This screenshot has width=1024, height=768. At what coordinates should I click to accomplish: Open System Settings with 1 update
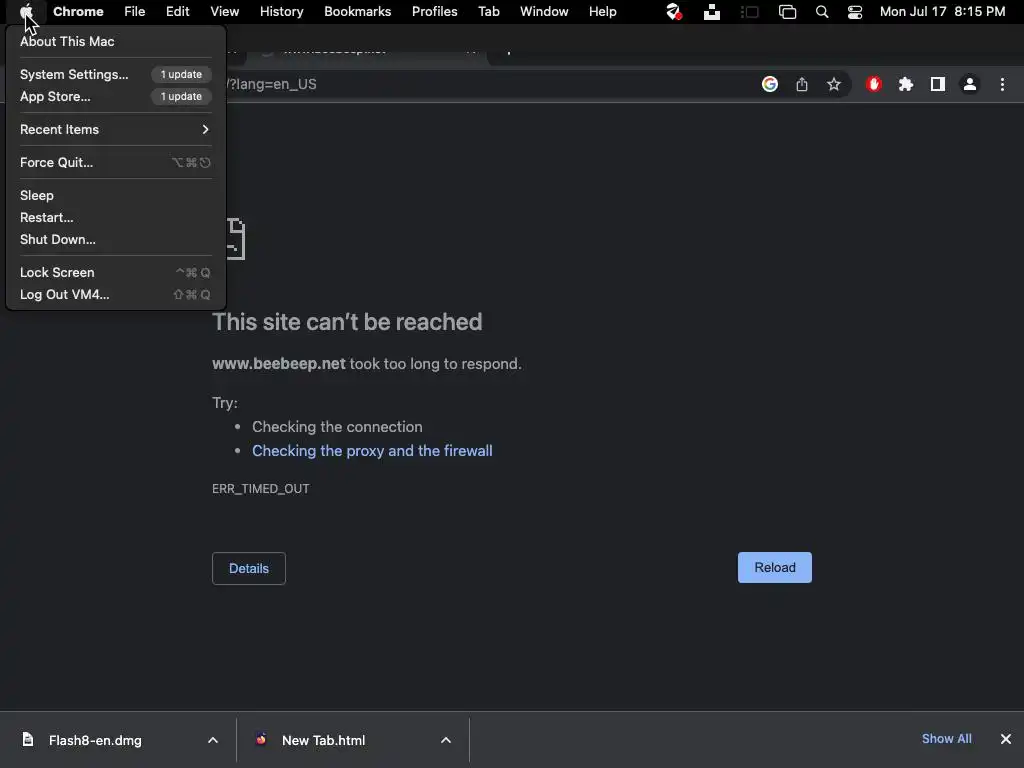(x=116, y=74)
